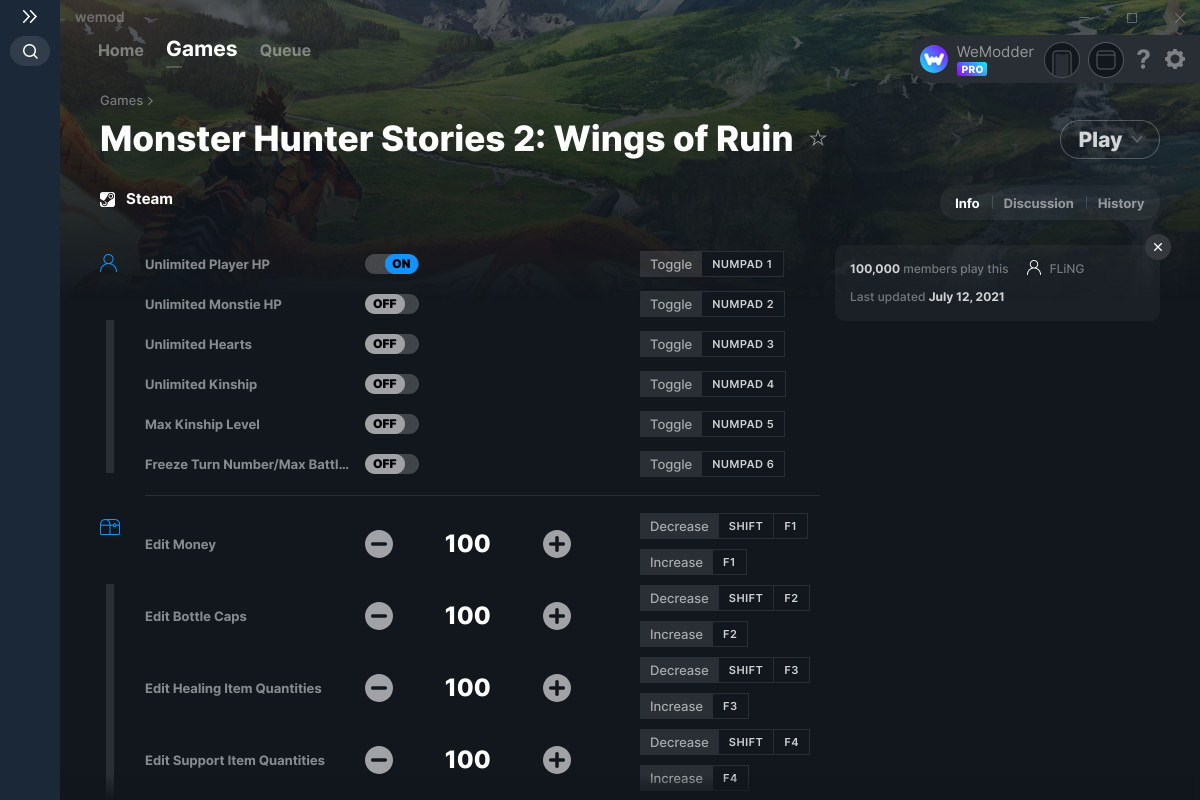The height and width of the screenshot is (800, 1200).
Task: Decrease Edit Money with minus icon
Action: click(379, 544)
